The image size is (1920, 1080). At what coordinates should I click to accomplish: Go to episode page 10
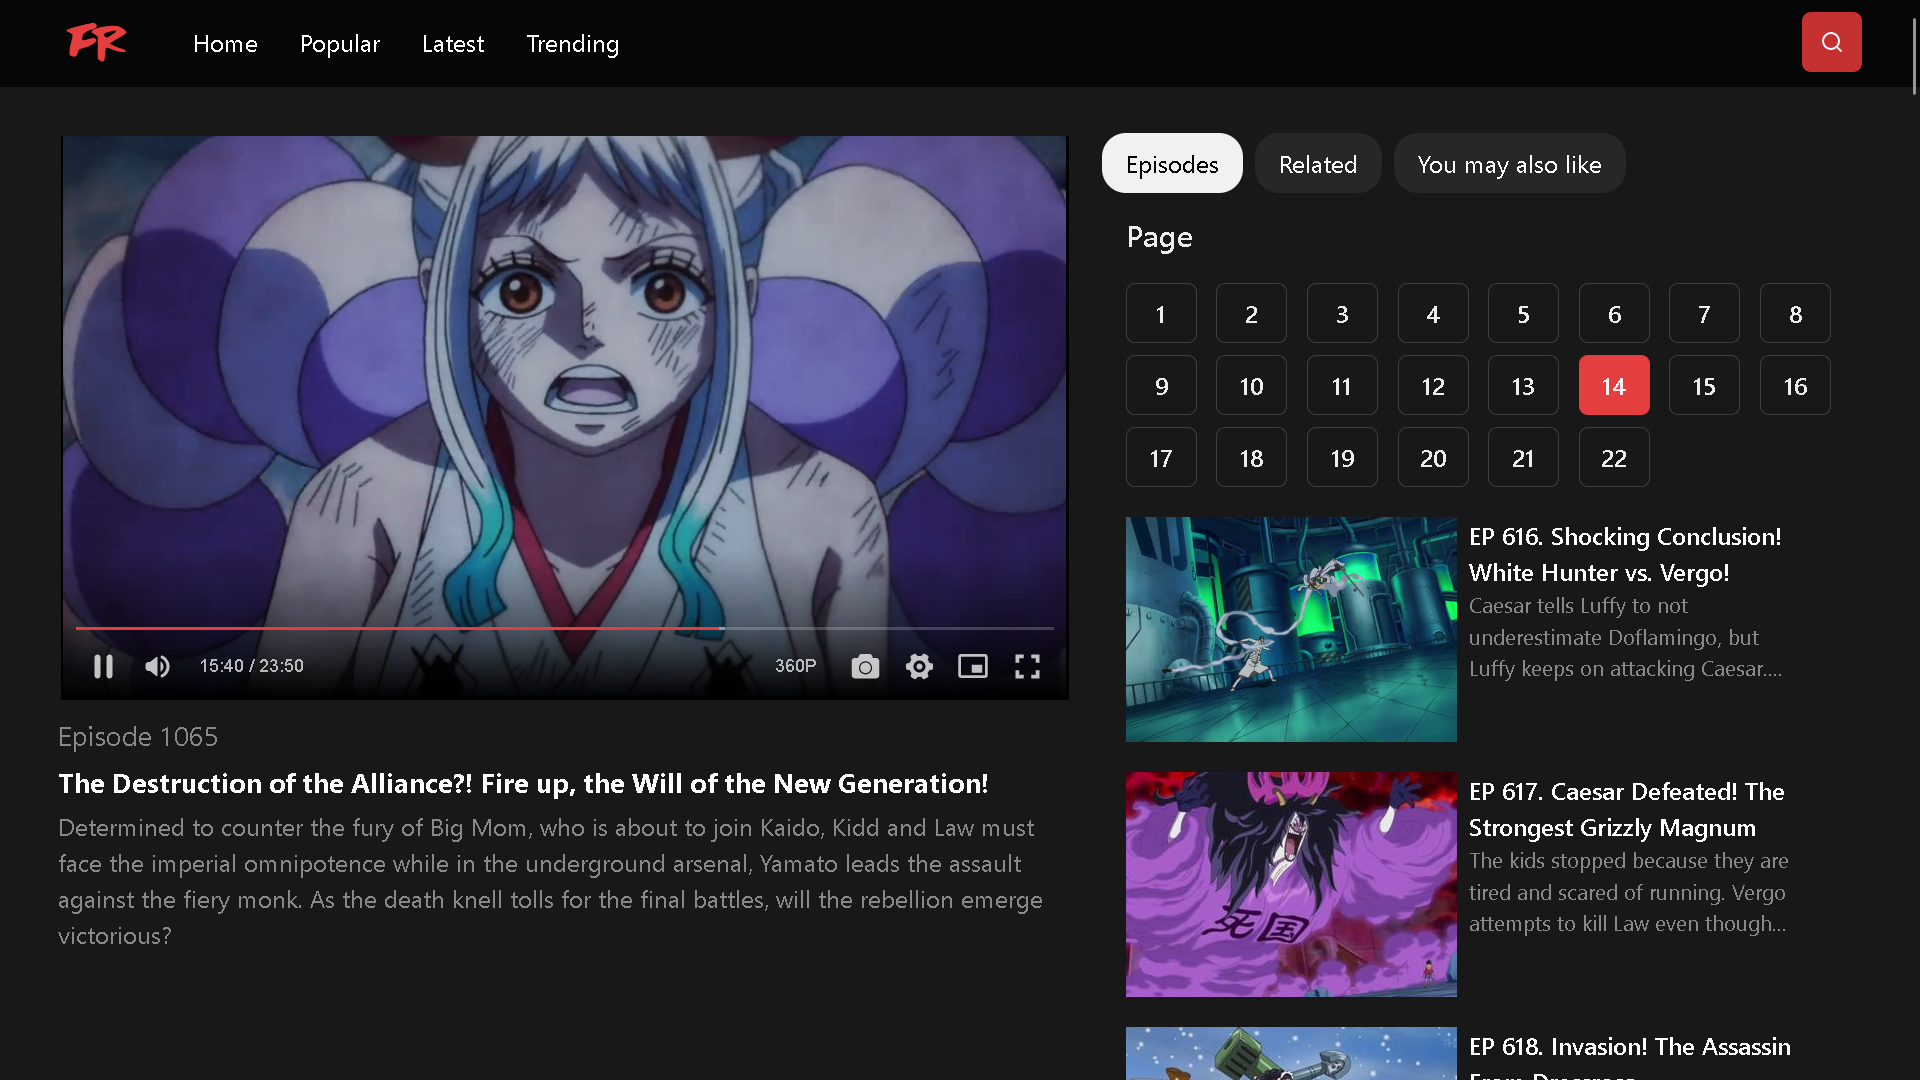[x=1251, y=386]
